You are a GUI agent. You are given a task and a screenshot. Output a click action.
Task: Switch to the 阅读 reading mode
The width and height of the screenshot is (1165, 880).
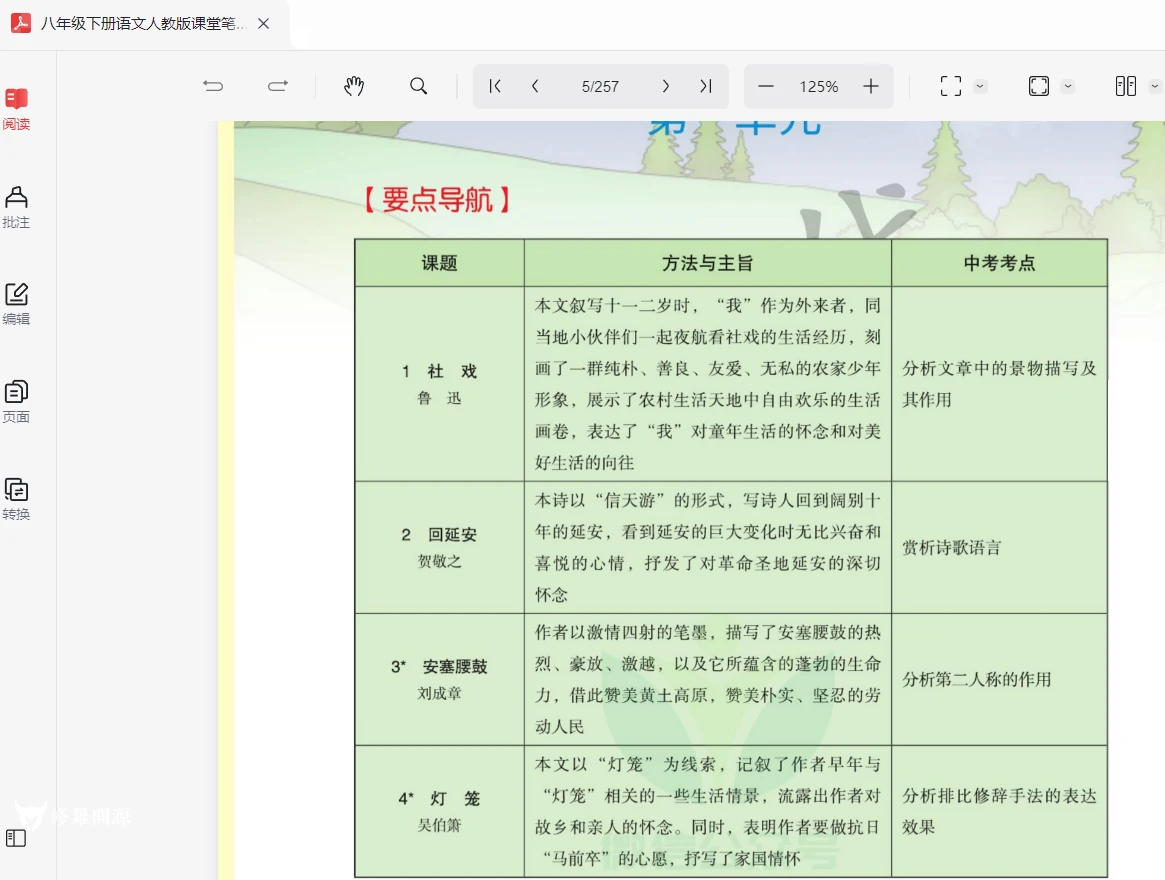pos(16,108)
